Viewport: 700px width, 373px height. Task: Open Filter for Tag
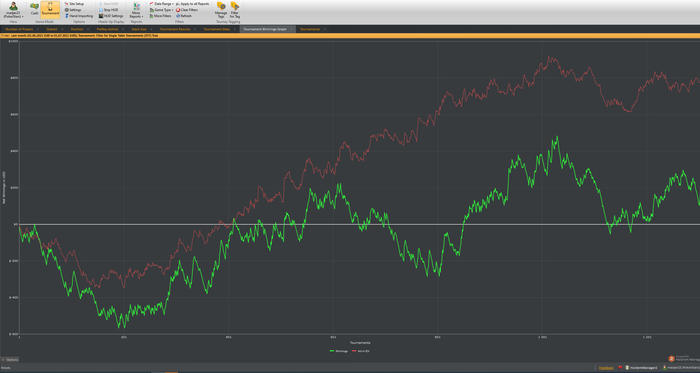tap(234, 9)
